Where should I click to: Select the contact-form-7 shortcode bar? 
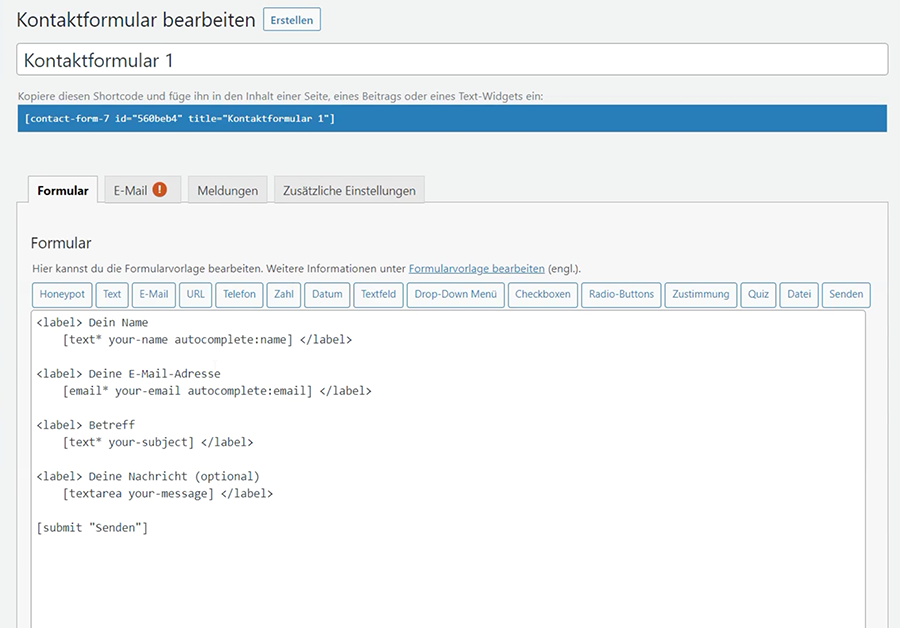452,119
